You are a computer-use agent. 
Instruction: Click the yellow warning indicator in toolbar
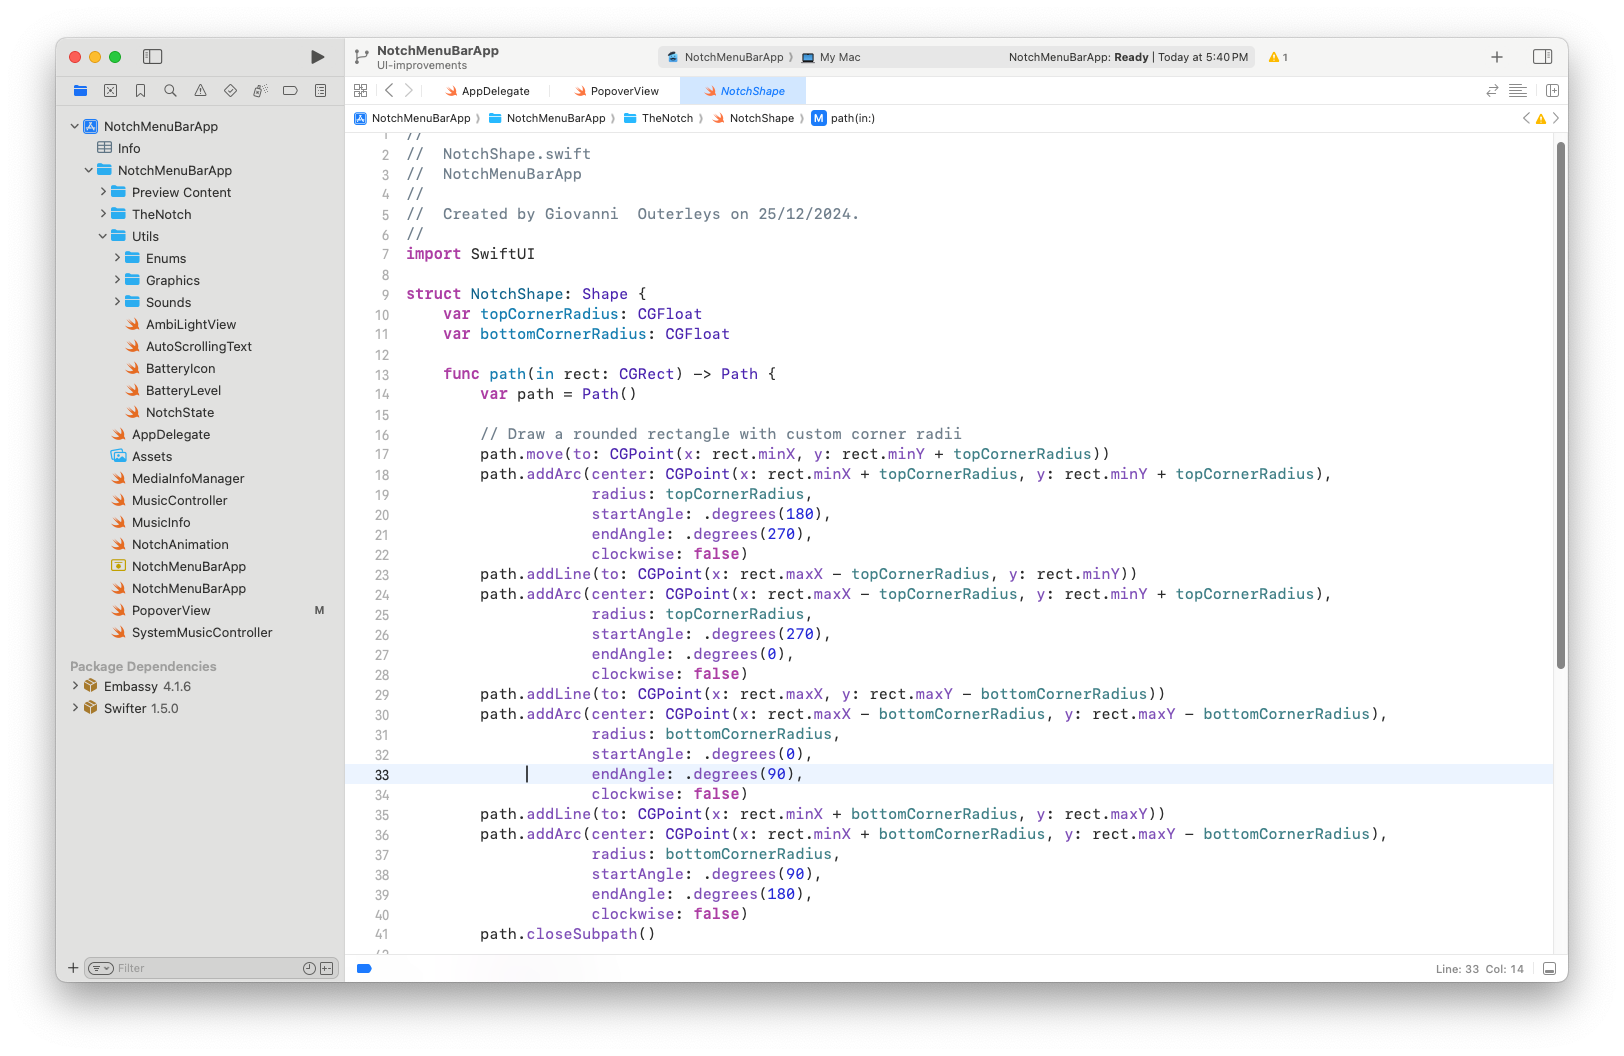[1278, 58]
